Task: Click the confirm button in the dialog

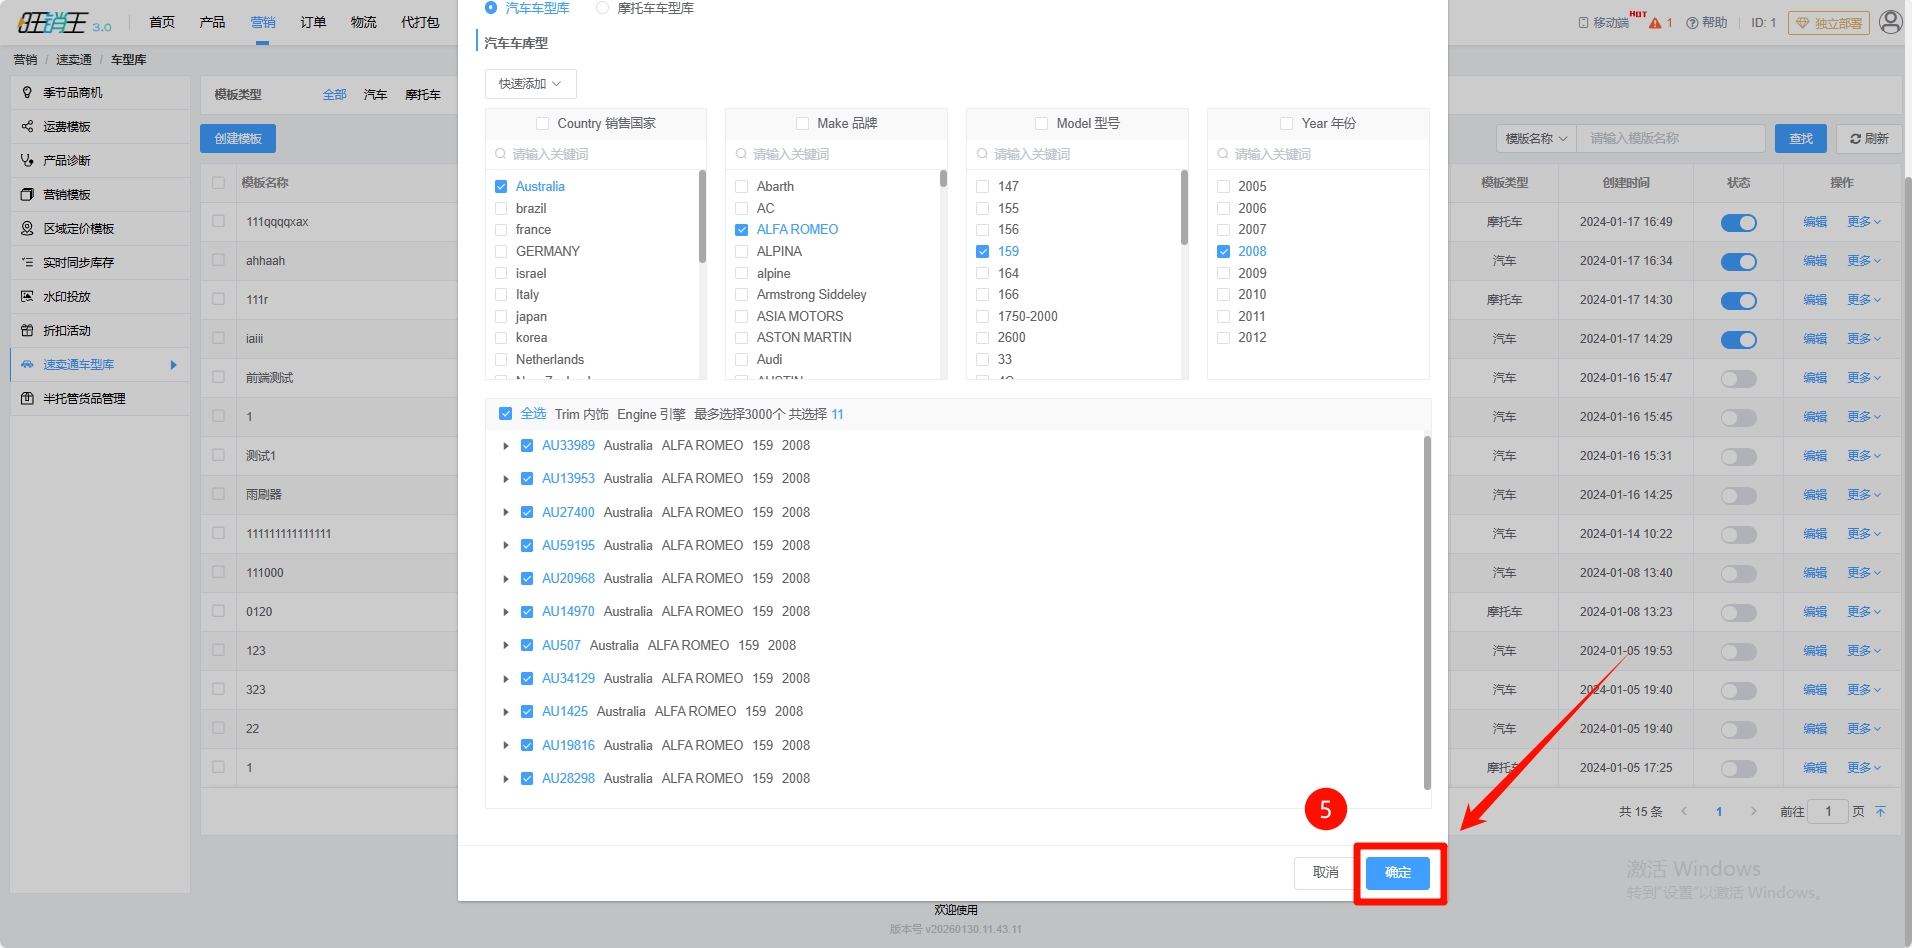Action: click(1397, 873)
